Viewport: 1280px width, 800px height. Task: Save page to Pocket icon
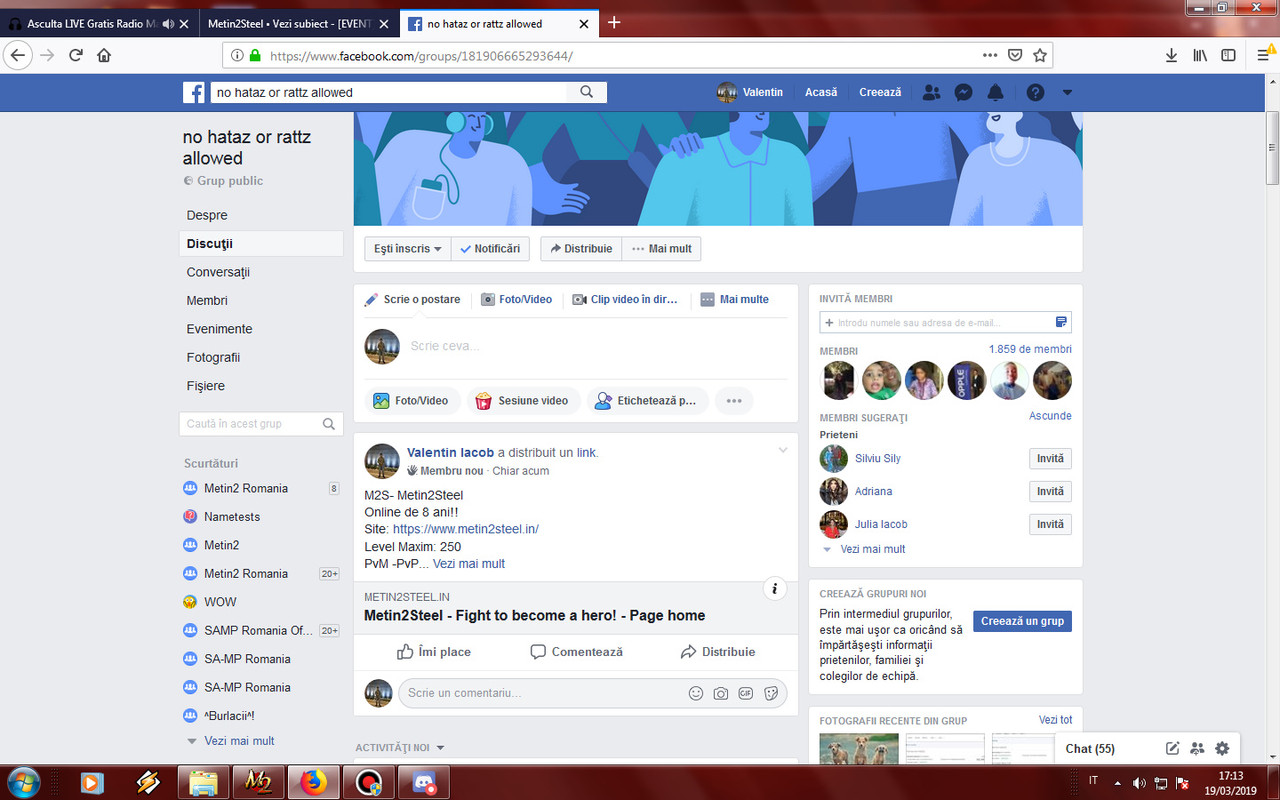point(1015,55)
